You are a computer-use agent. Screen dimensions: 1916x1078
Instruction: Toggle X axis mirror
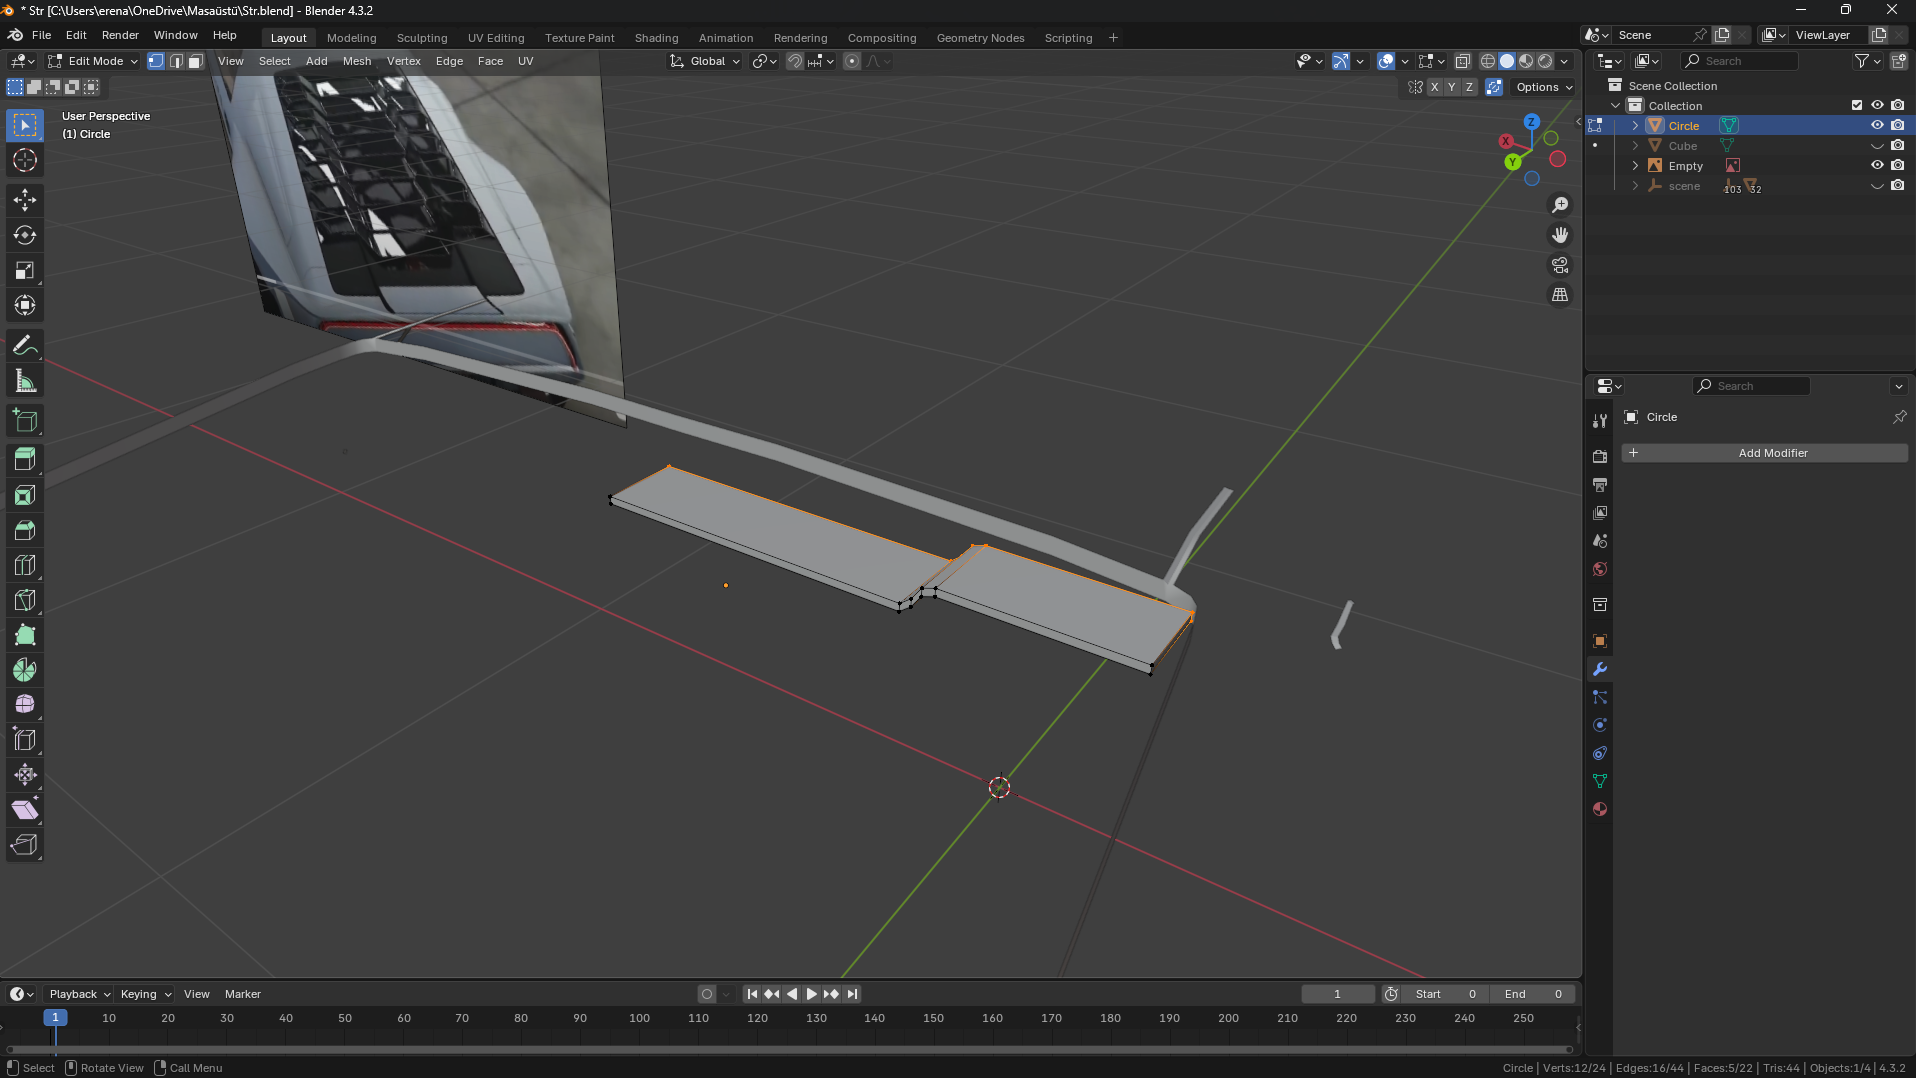click(x=1434, y=87)
